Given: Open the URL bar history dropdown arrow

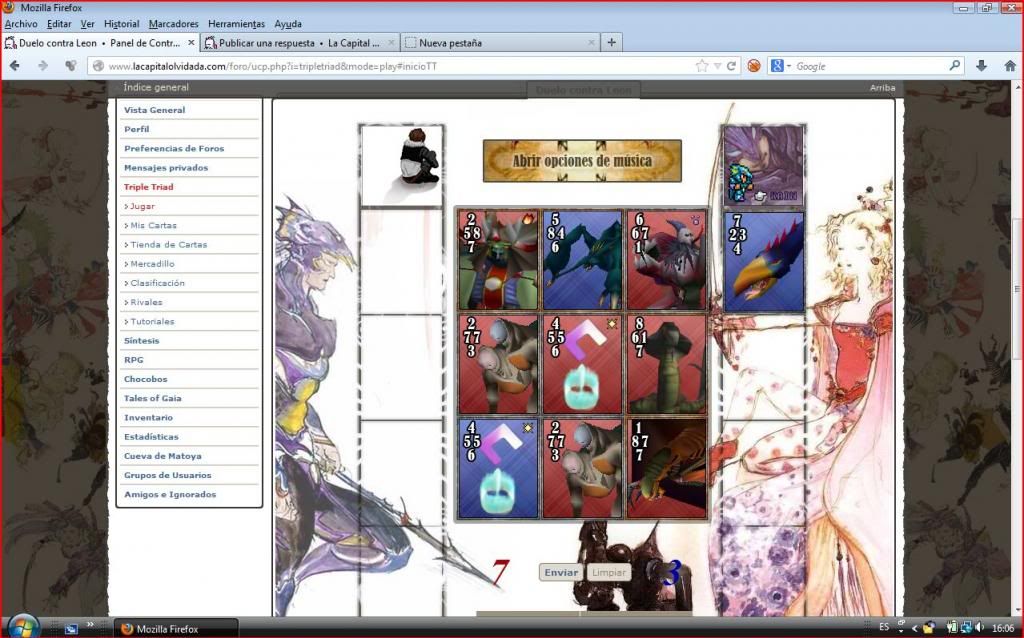Looking at the screenshot, I should pos(718,66).
